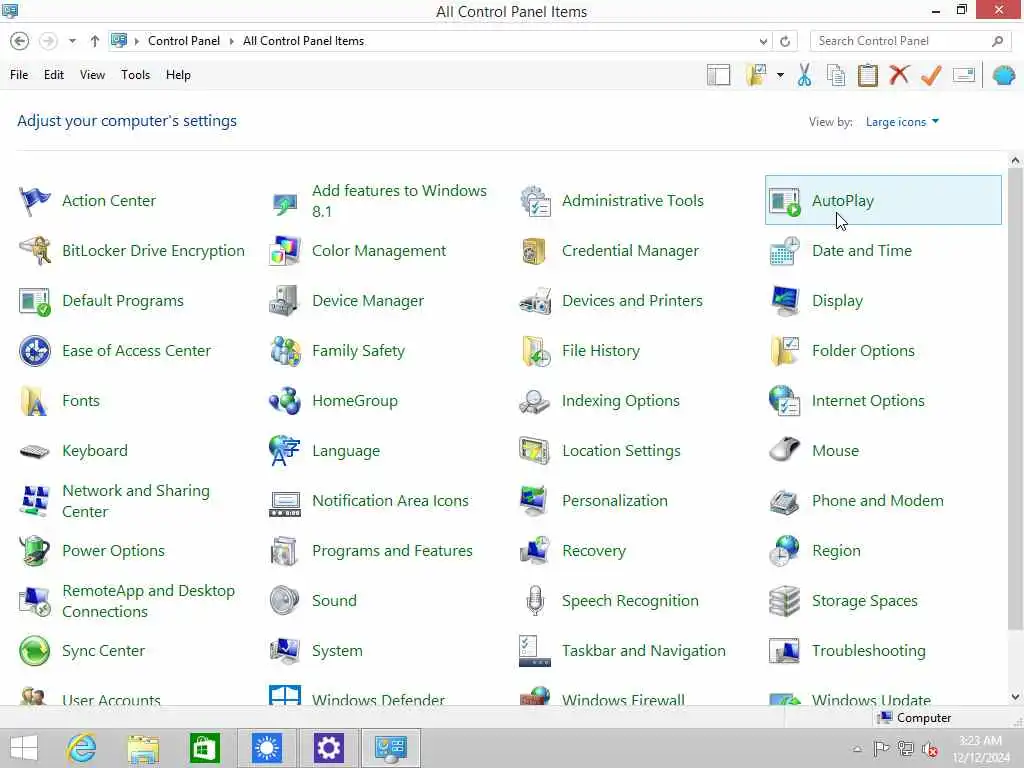This screenshot has height=768, width=1024.
Task: Open the View by Large icons dropdown
Action: coord(902,122)
